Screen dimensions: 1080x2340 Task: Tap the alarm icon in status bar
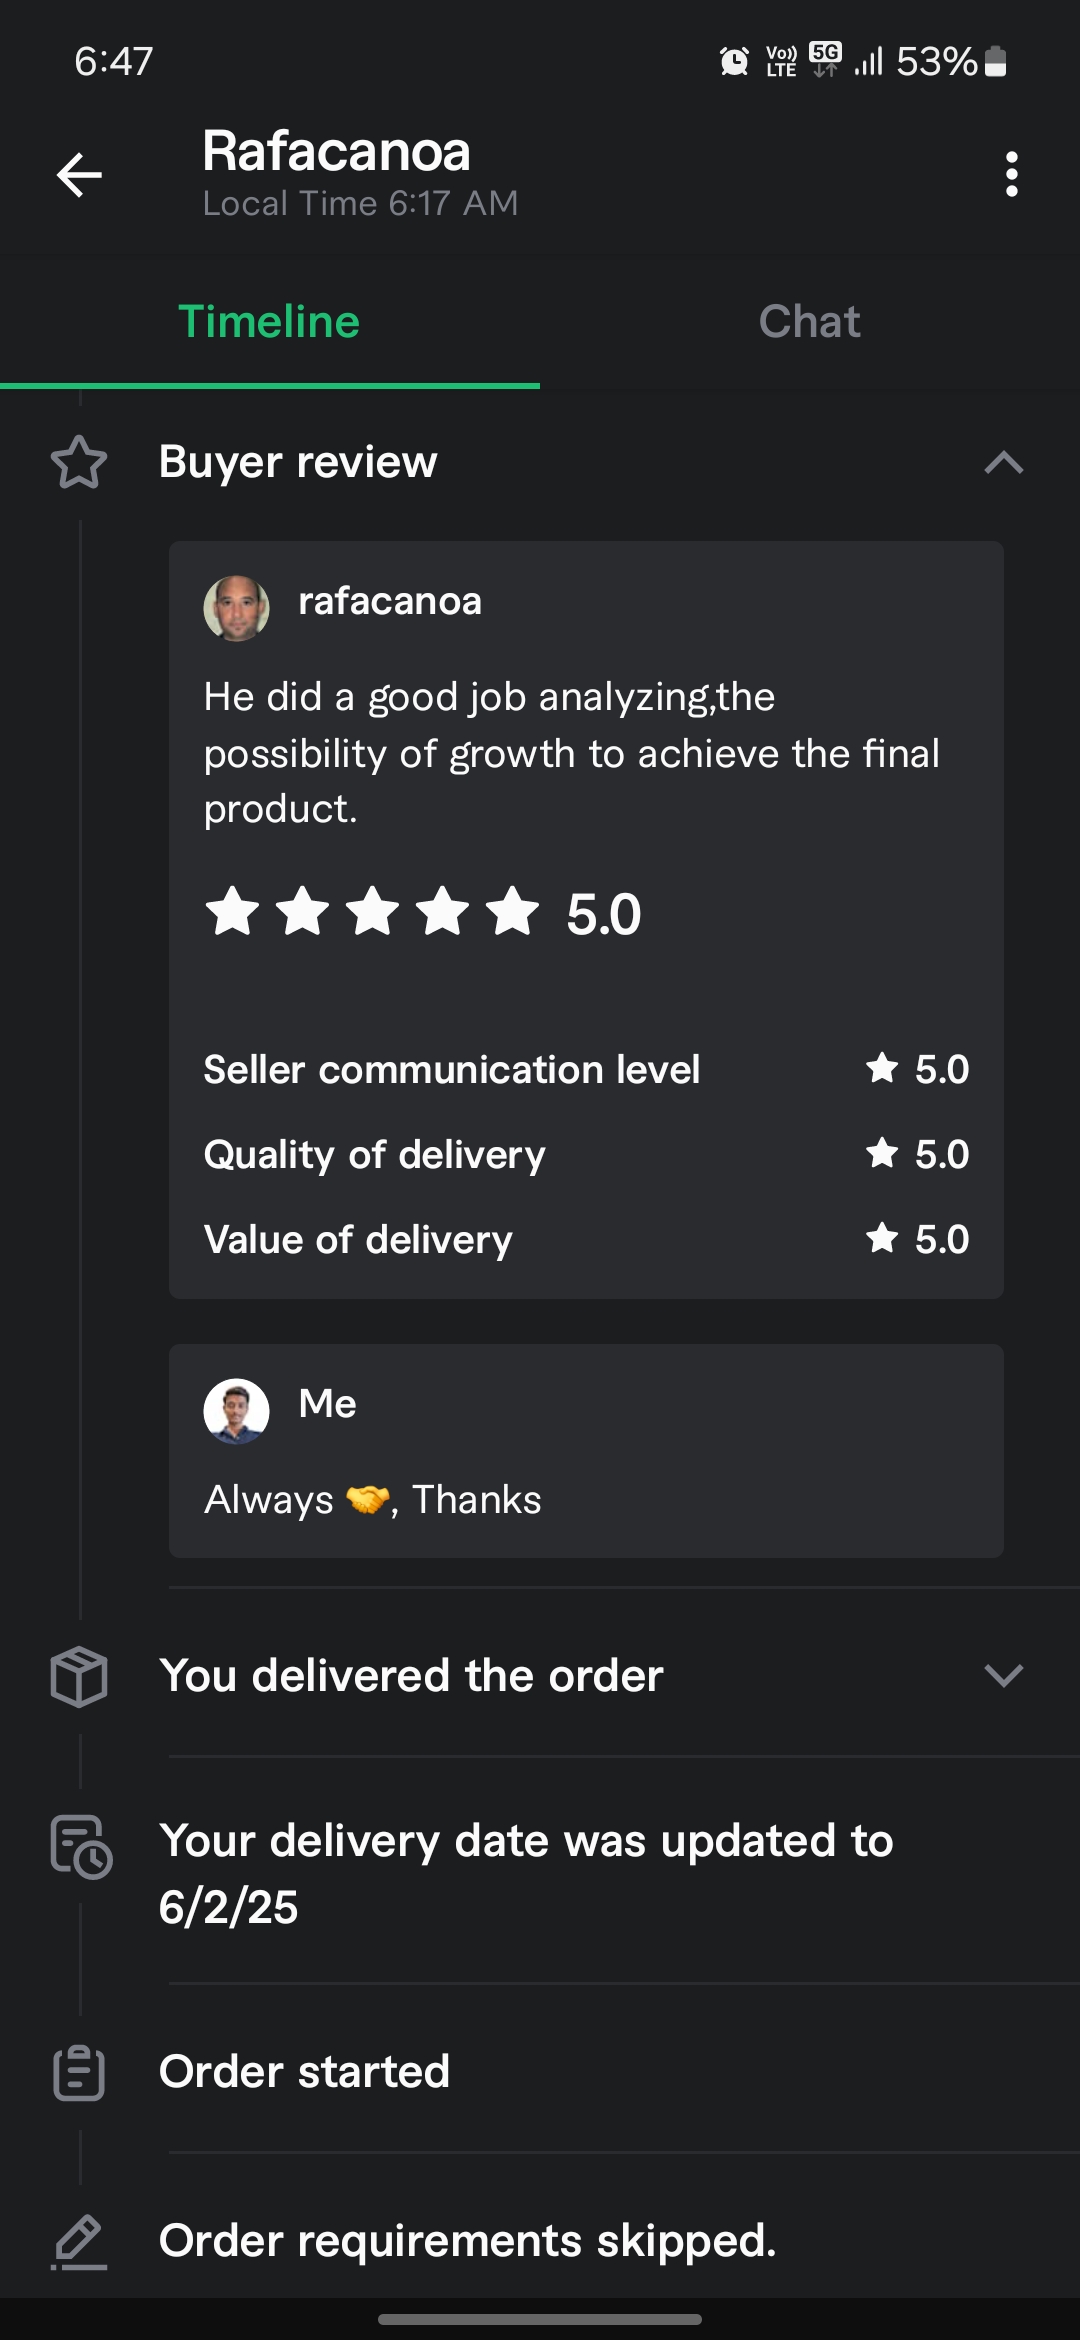[734, 62]
